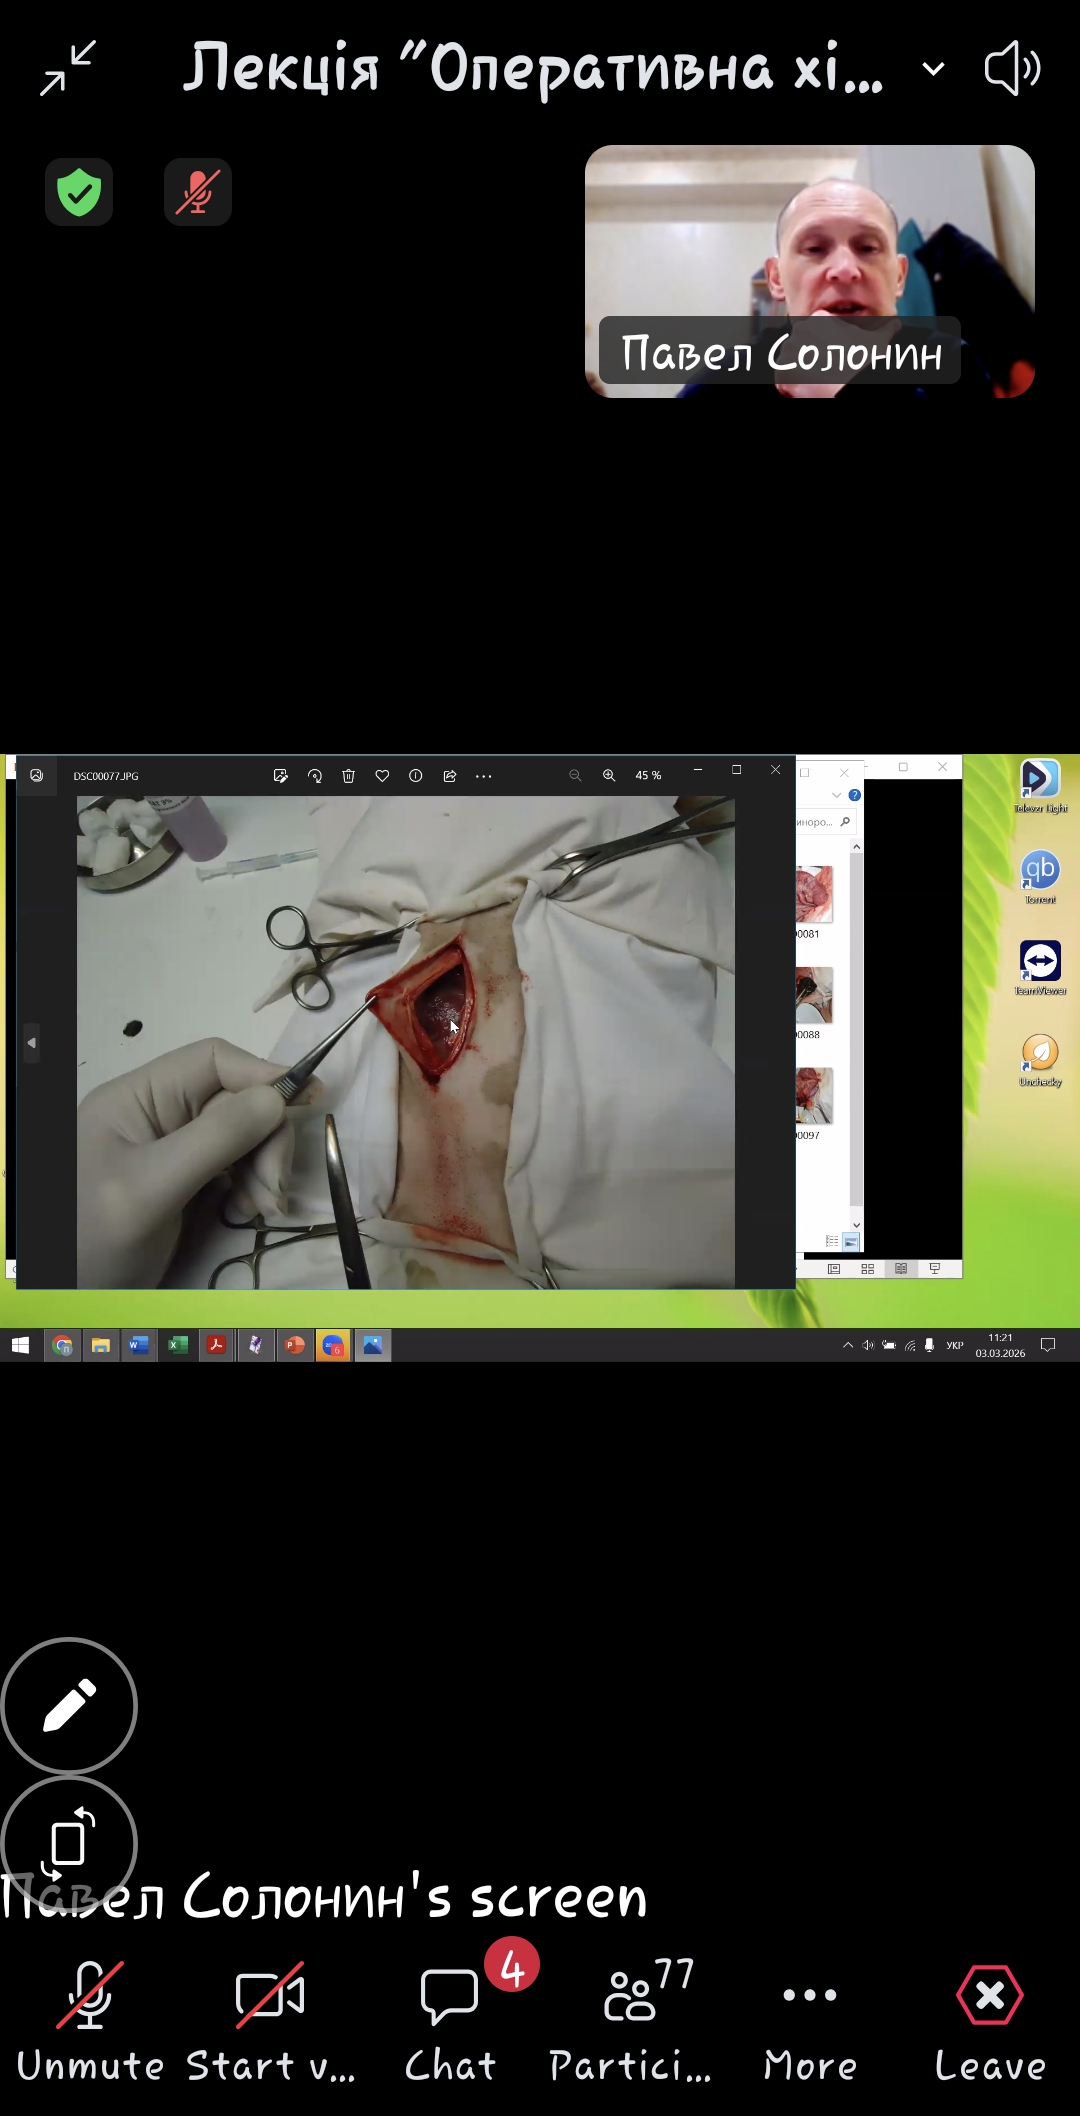Start video from the bottom bar
Image resolution: width=1080 pixels, height=2116 pixels.
270,2020
